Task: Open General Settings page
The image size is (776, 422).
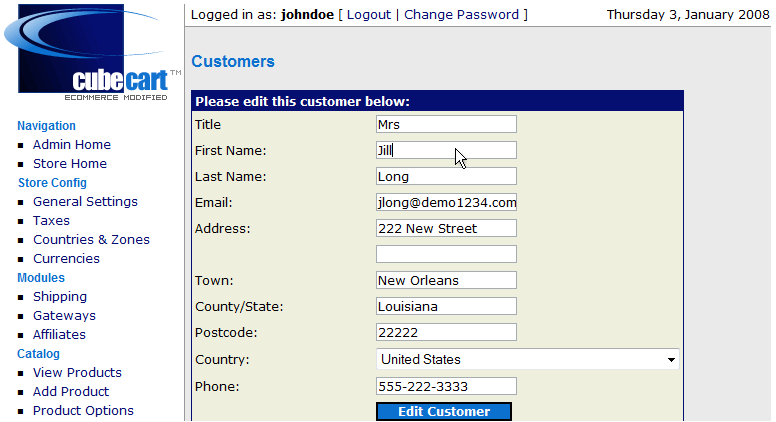Action: pyautogui.click(x=85, y=202)
